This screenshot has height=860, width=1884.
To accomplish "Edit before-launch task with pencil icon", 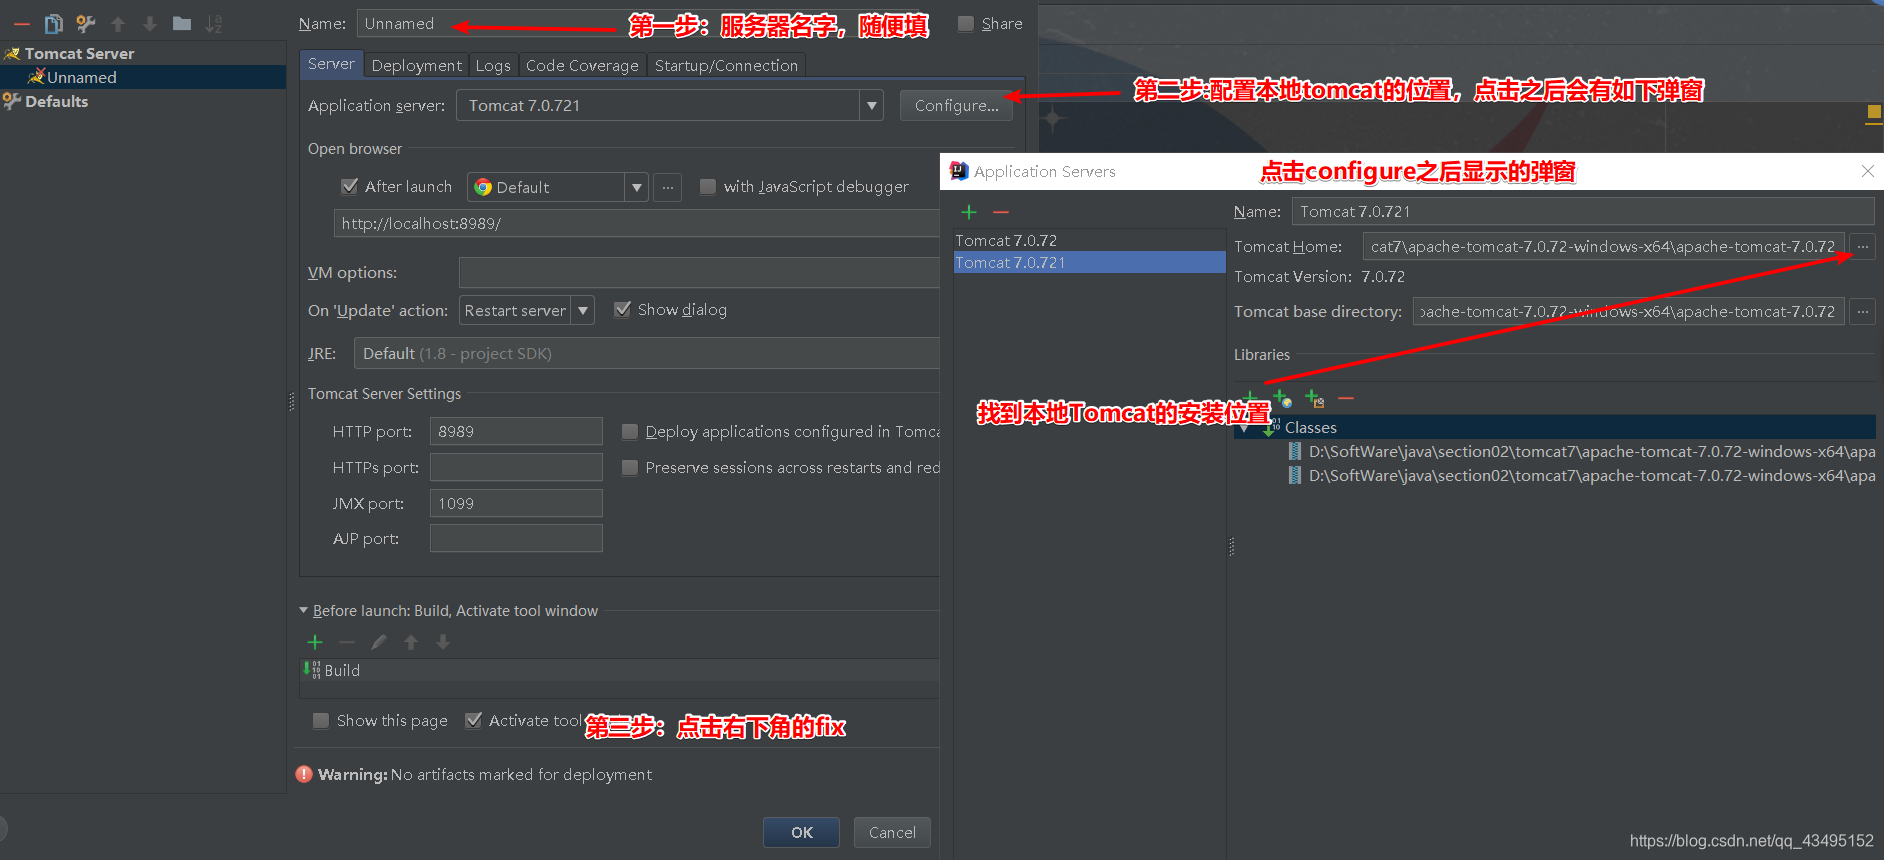I will click(x=379, y=642).
